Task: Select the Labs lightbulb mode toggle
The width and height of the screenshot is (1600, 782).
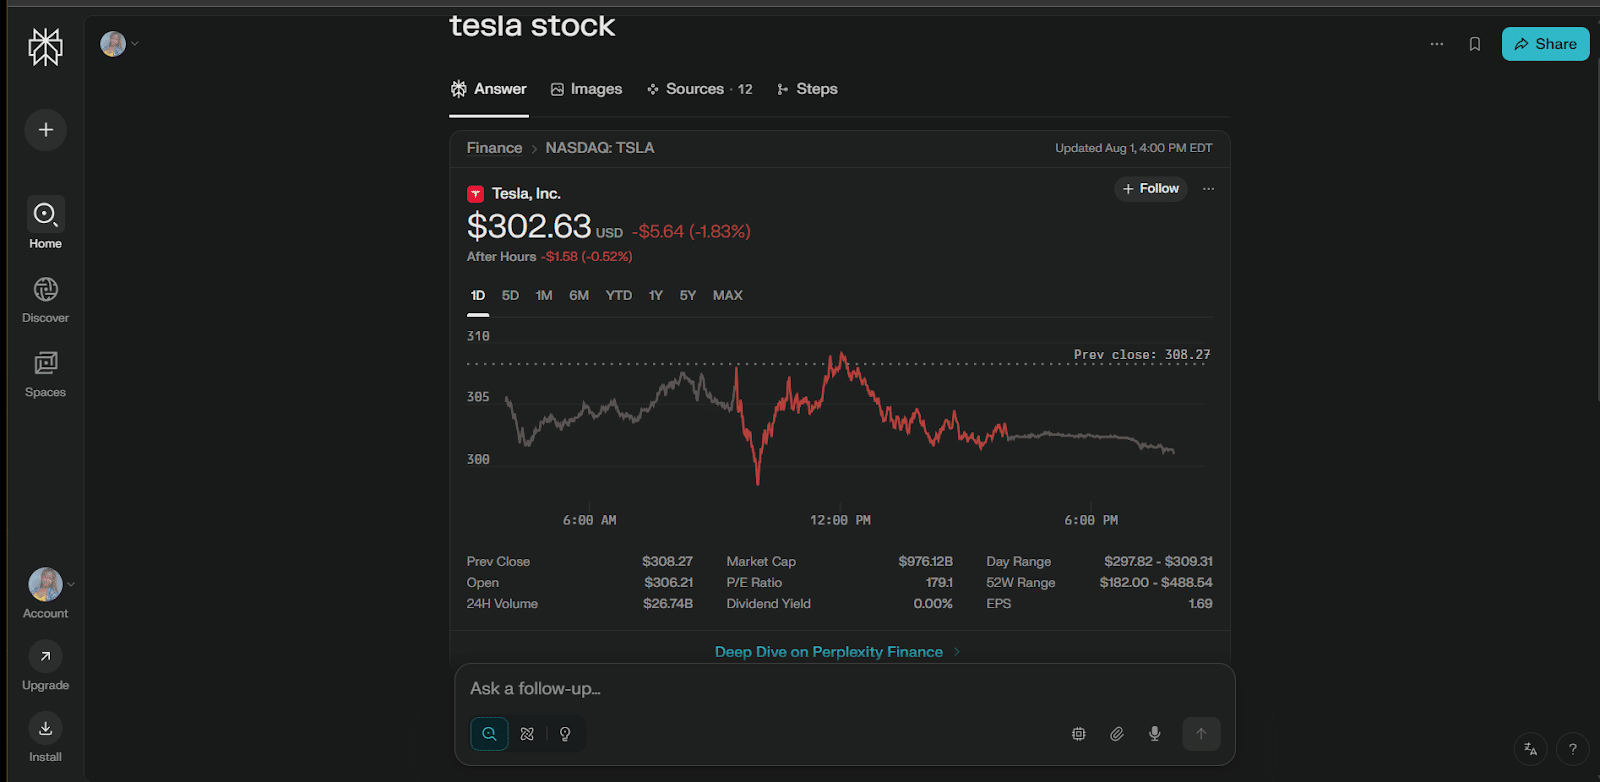Action: [565, 734]
